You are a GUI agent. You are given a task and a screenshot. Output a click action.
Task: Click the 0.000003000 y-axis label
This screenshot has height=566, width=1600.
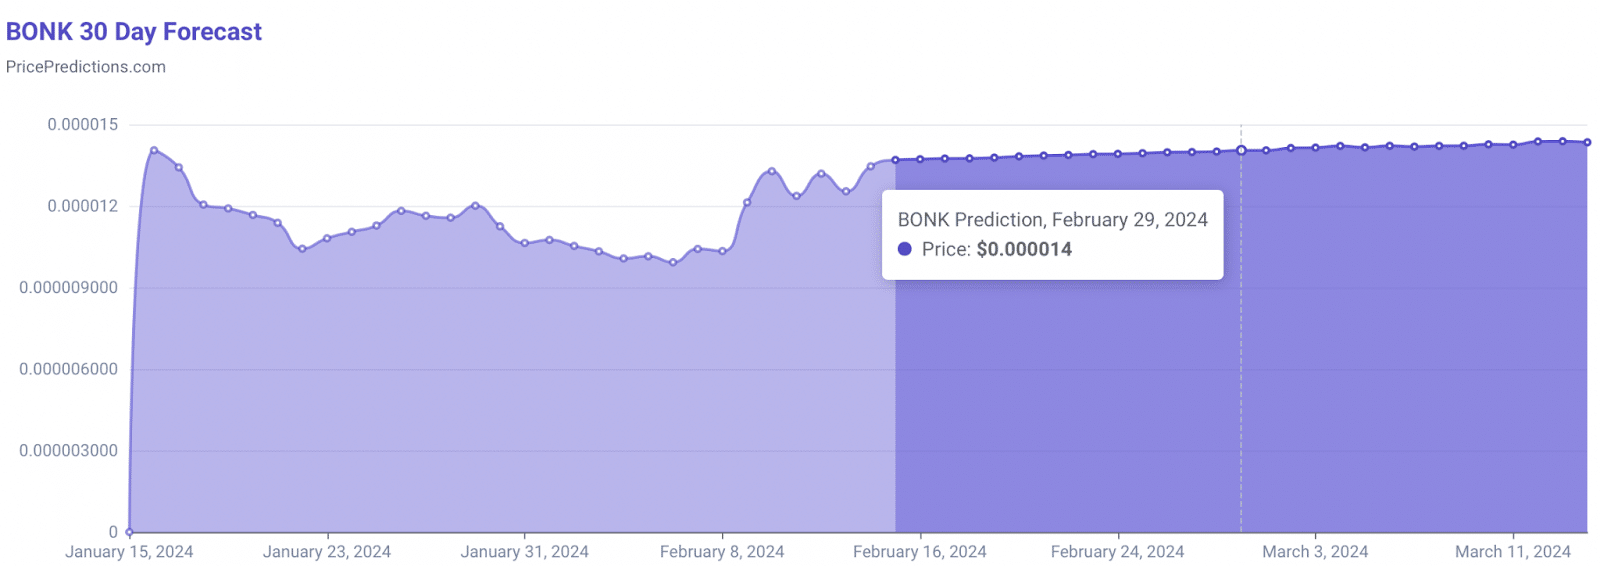(x=69, y=451)
